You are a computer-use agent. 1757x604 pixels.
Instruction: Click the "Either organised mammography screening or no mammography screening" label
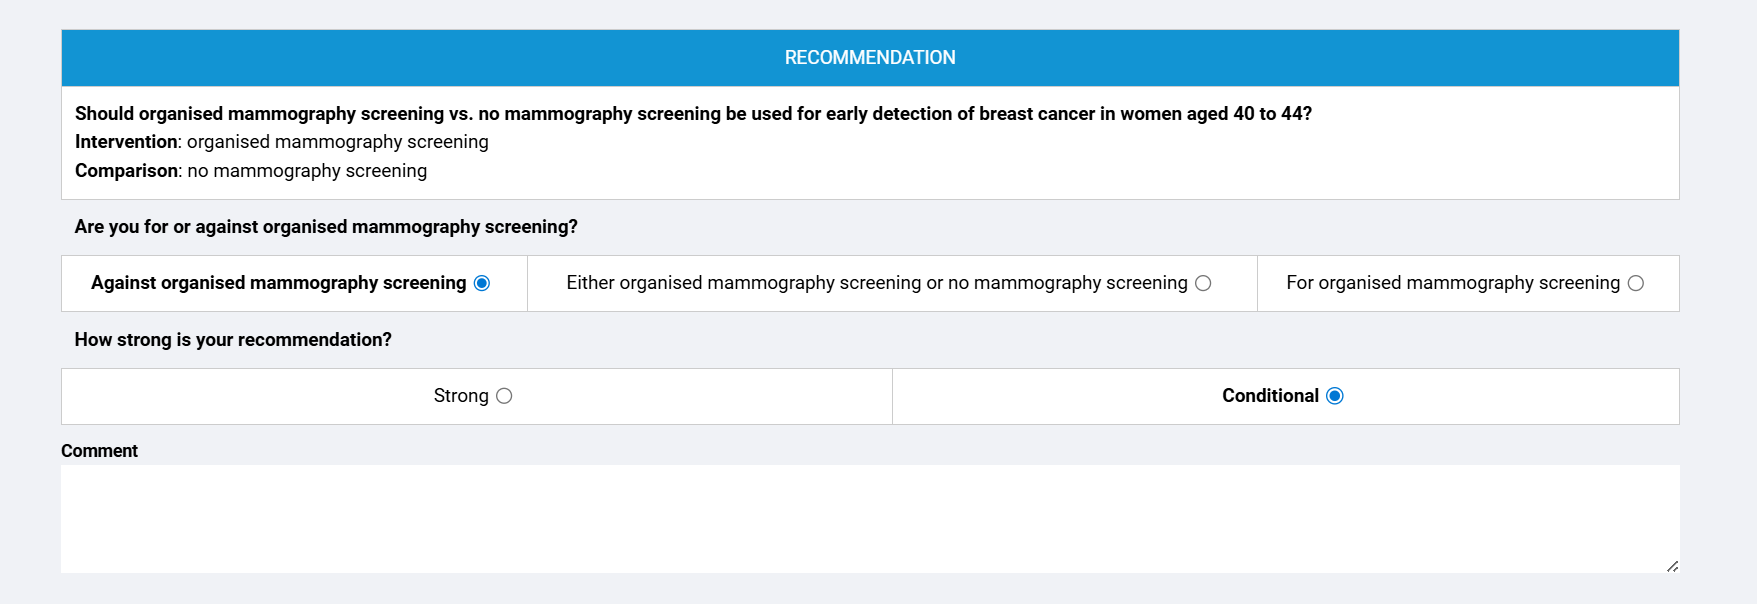[x=876, y=283]
